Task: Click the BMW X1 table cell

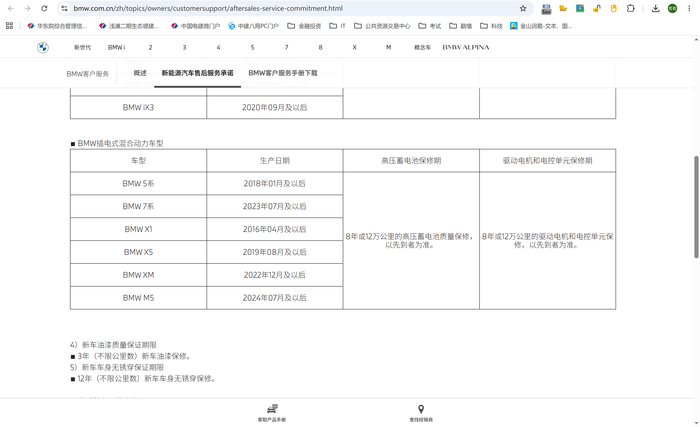Action: [138, 229]
